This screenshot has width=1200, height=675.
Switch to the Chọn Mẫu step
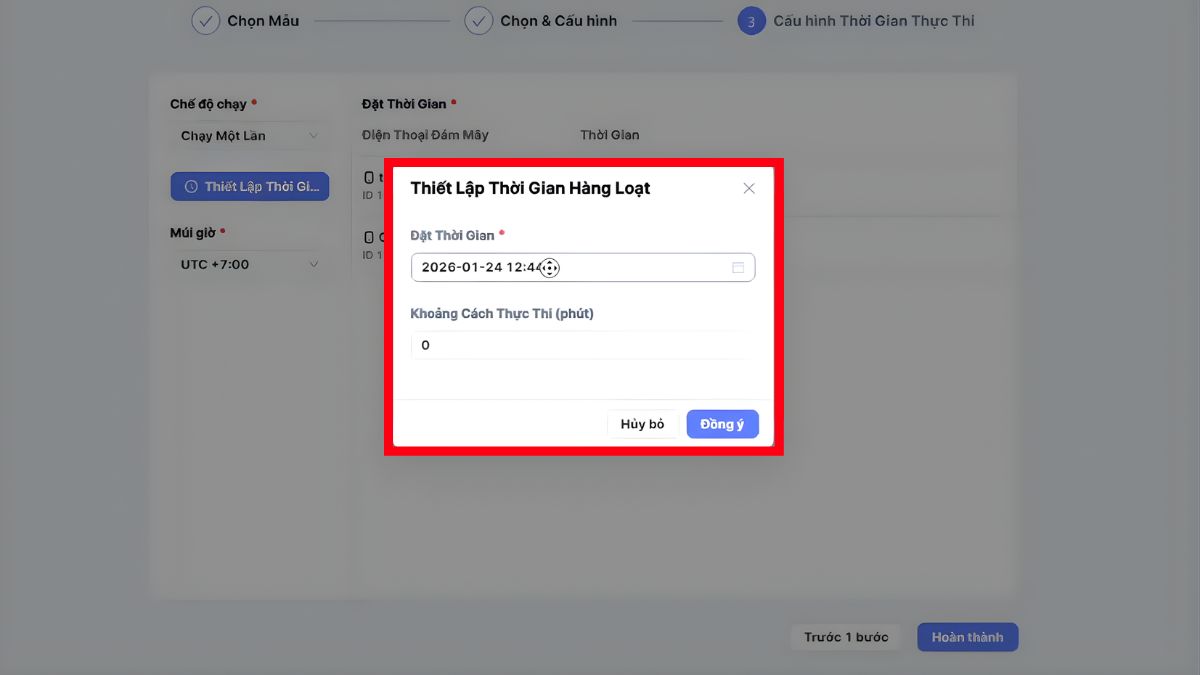[x=248, y=20]
